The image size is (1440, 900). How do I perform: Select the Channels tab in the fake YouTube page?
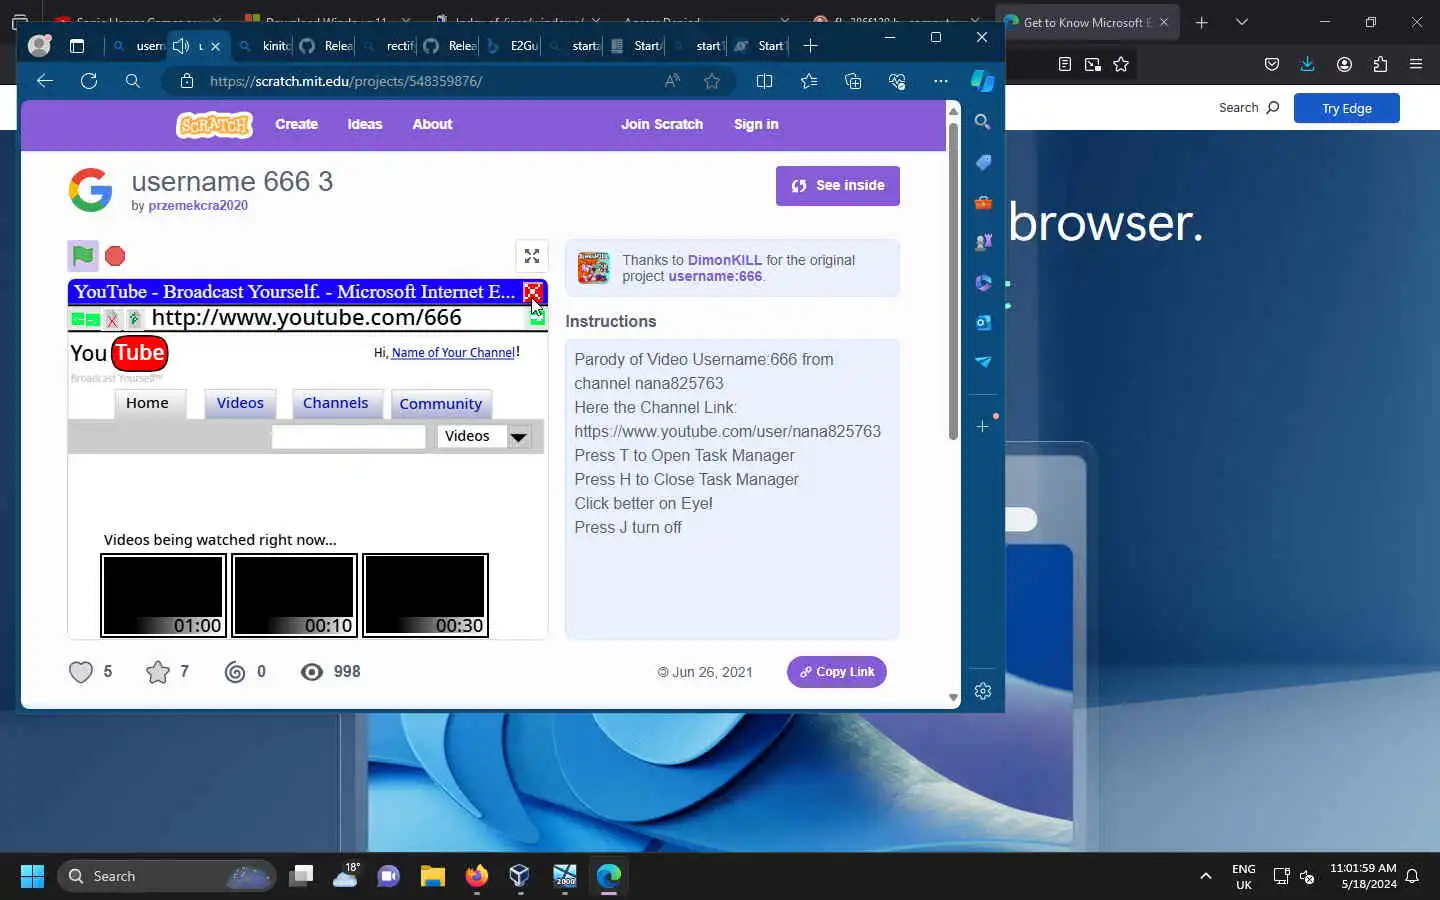[x=336, y=403]
